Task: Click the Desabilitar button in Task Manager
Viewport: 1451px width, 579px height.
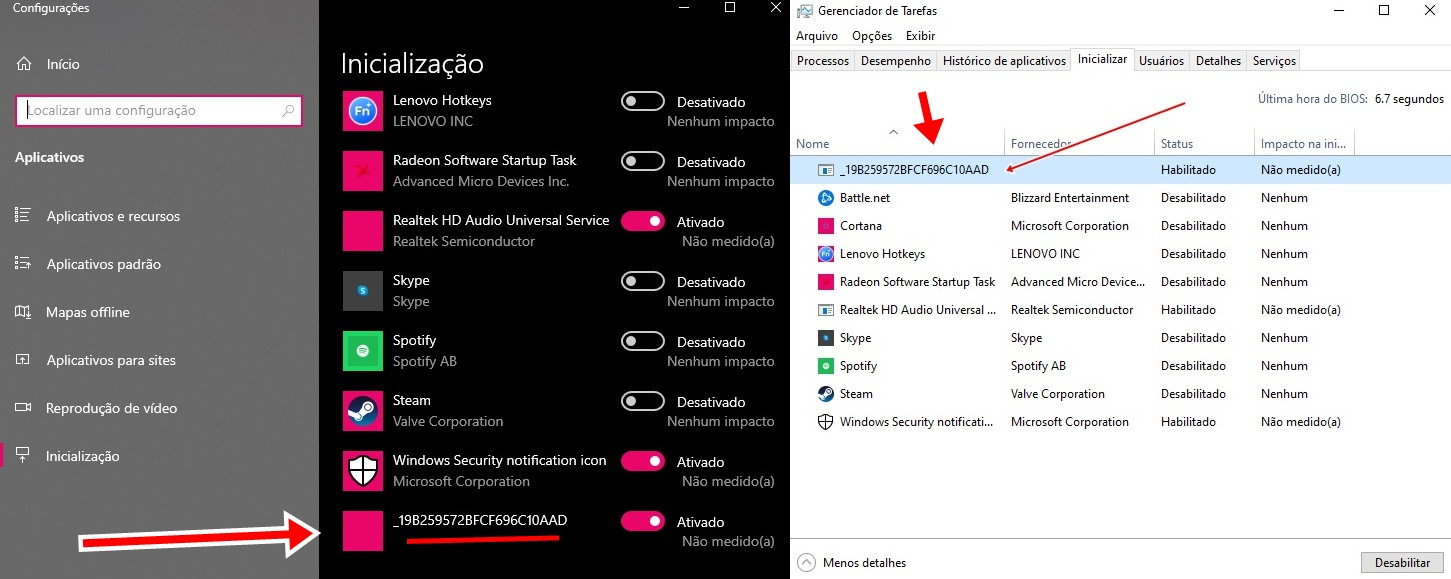Action: point(1402,562)
